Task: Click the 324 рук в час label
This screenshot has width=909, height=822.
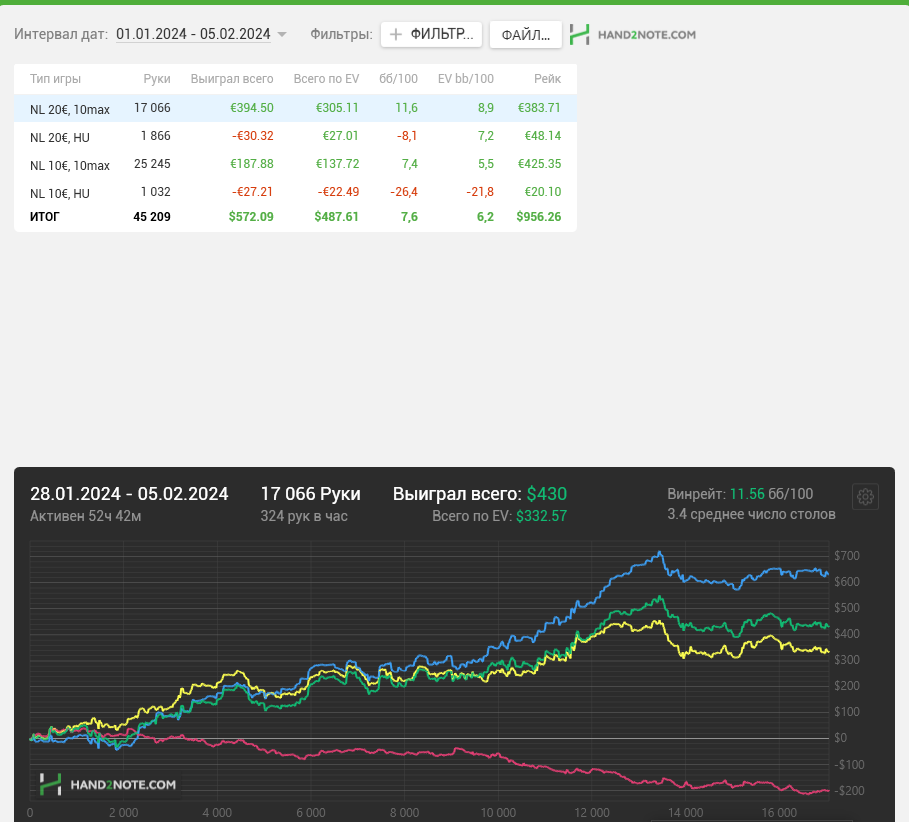Action: click(x=304, y=516)
